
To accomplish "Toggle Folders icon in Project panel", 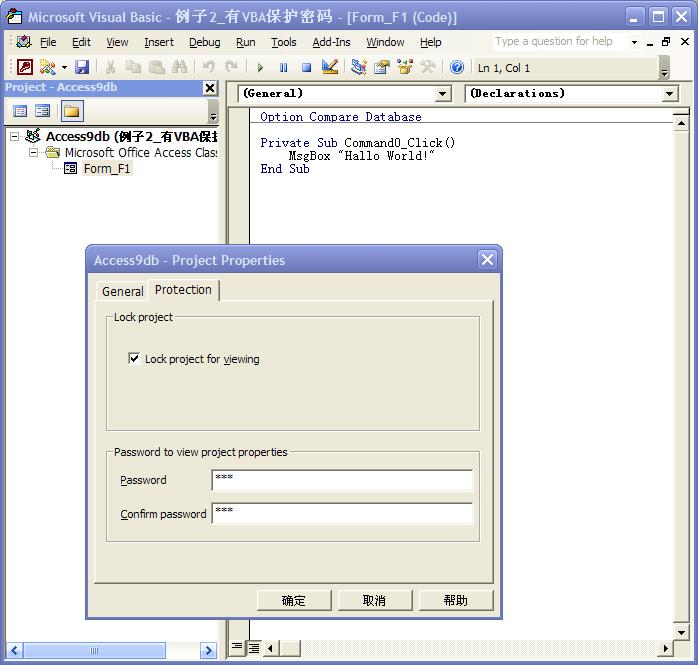I will [72, 111].
